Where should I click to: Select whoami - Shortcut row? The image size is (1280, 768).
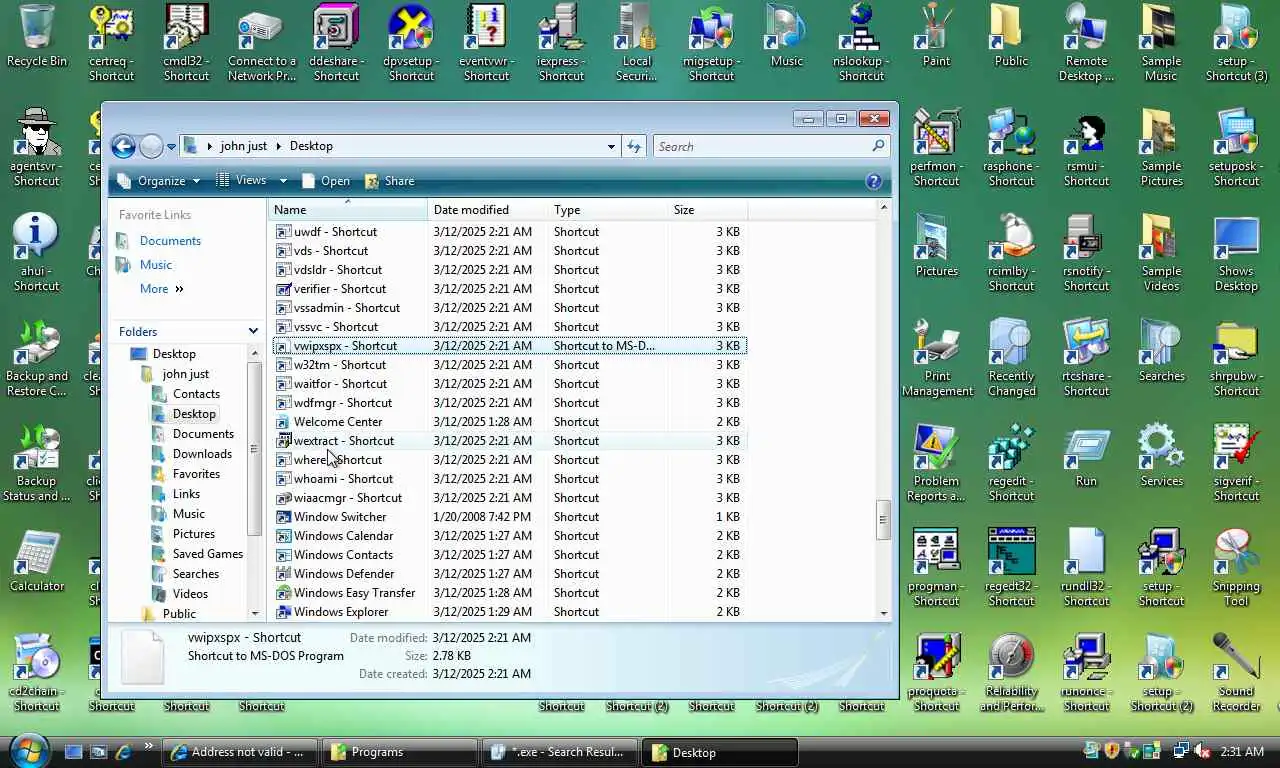508,479
